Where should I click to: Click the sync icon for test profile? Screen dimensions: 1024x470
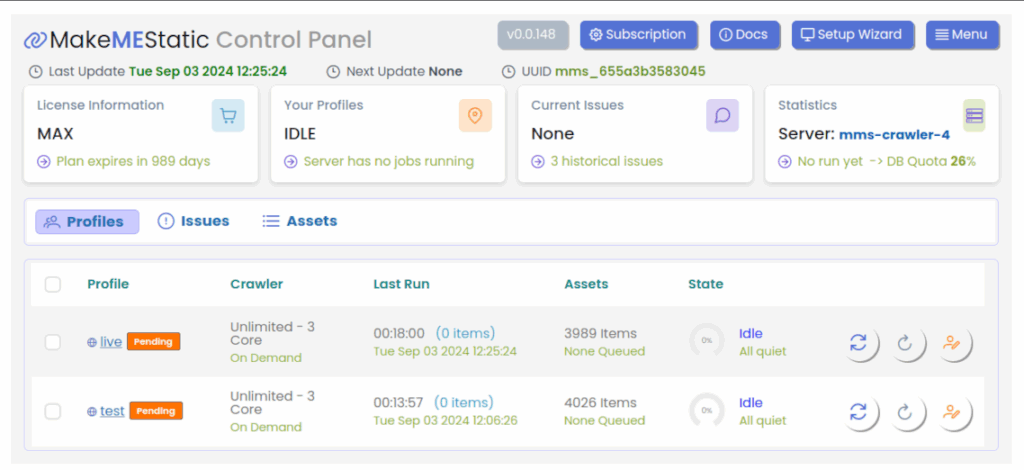[858, 411]
